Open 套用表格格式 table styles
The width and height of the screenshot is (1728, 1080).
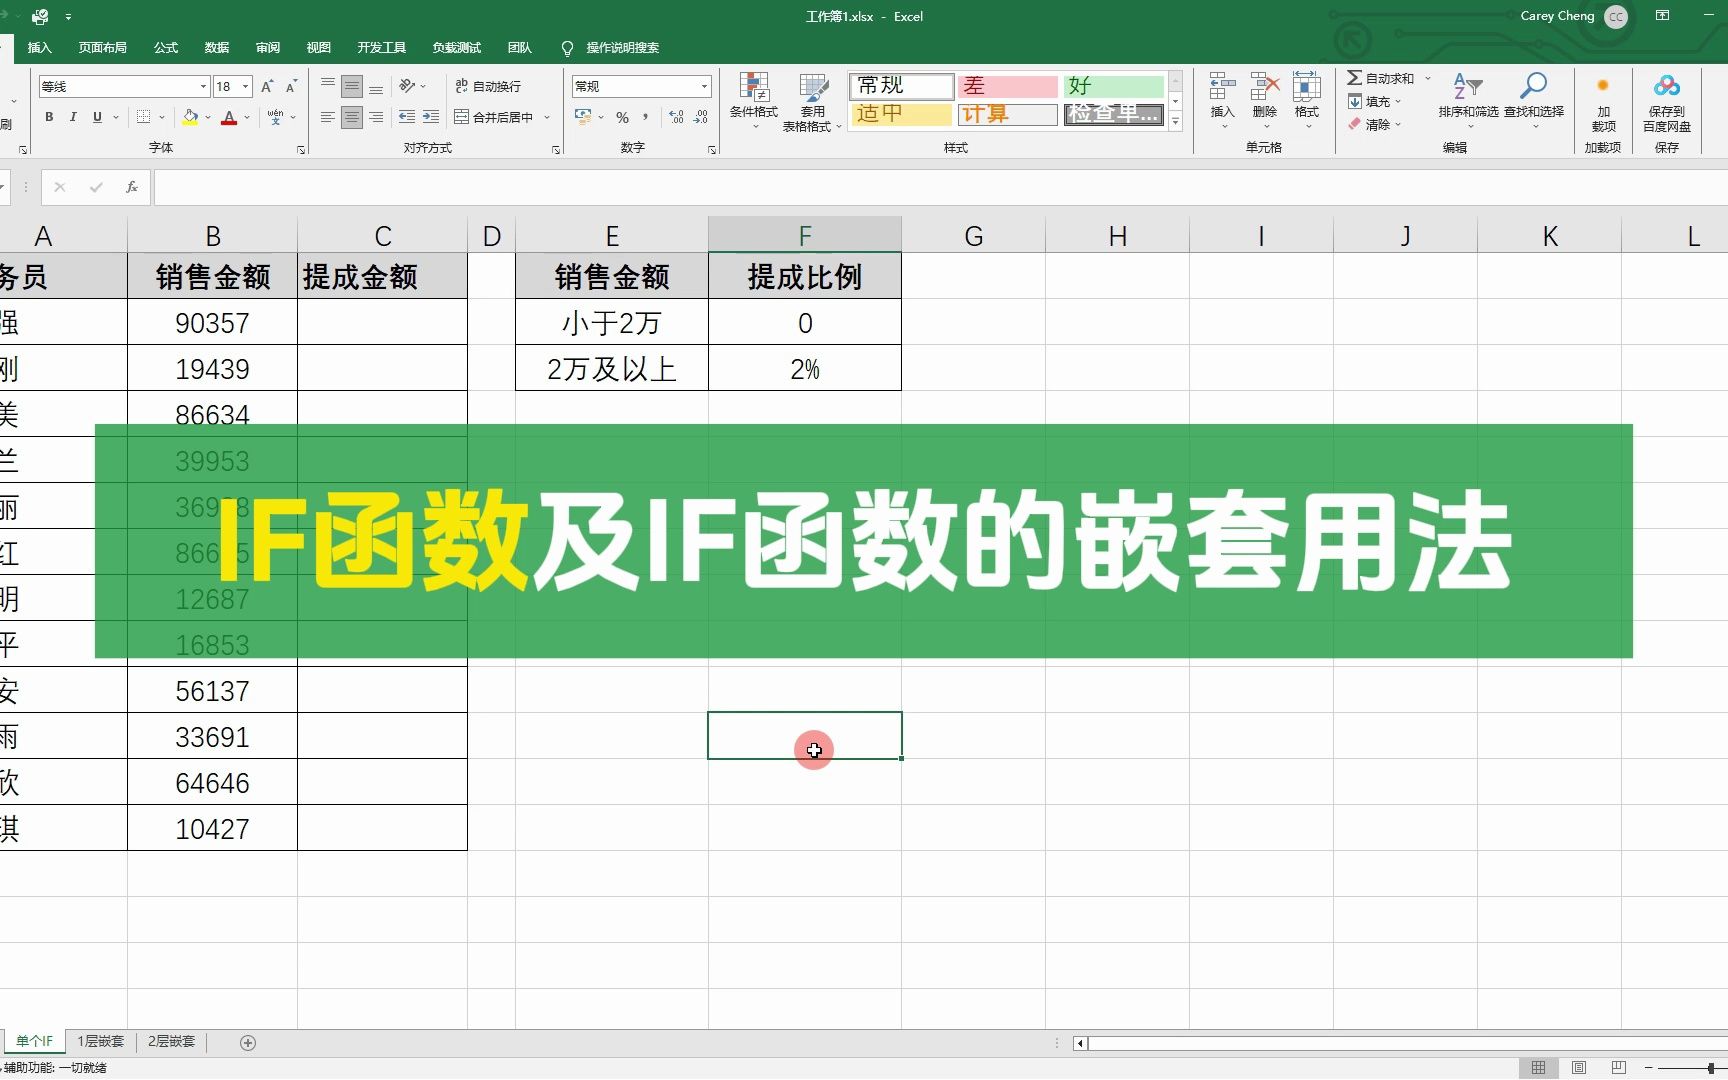[811, 102]
